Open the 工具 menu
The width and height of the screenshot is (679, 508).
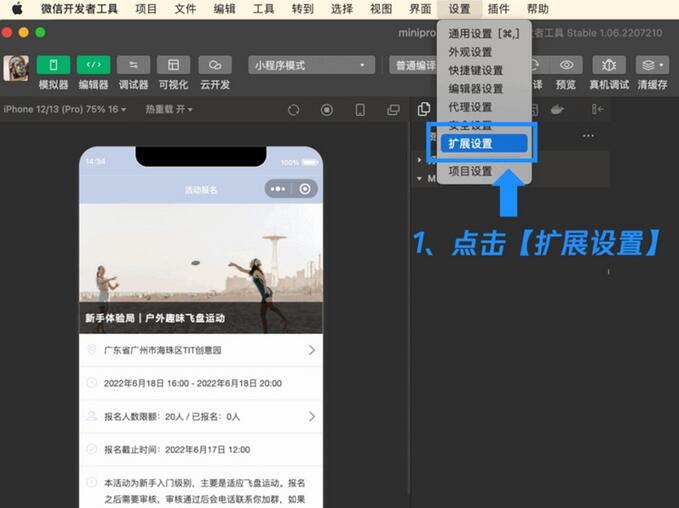tap(263, 9)
